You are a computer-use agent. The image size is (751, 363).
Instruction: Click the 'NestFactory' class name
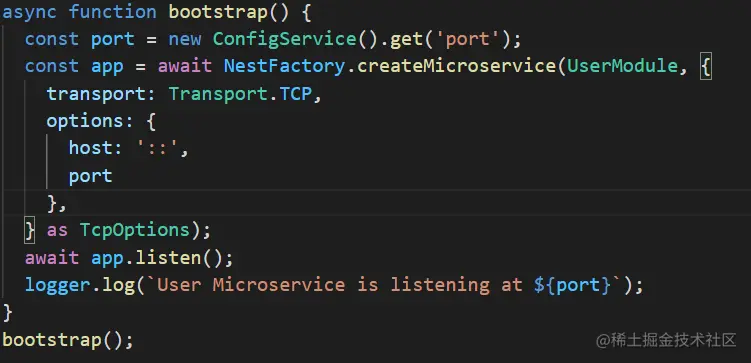pos(284,66)
